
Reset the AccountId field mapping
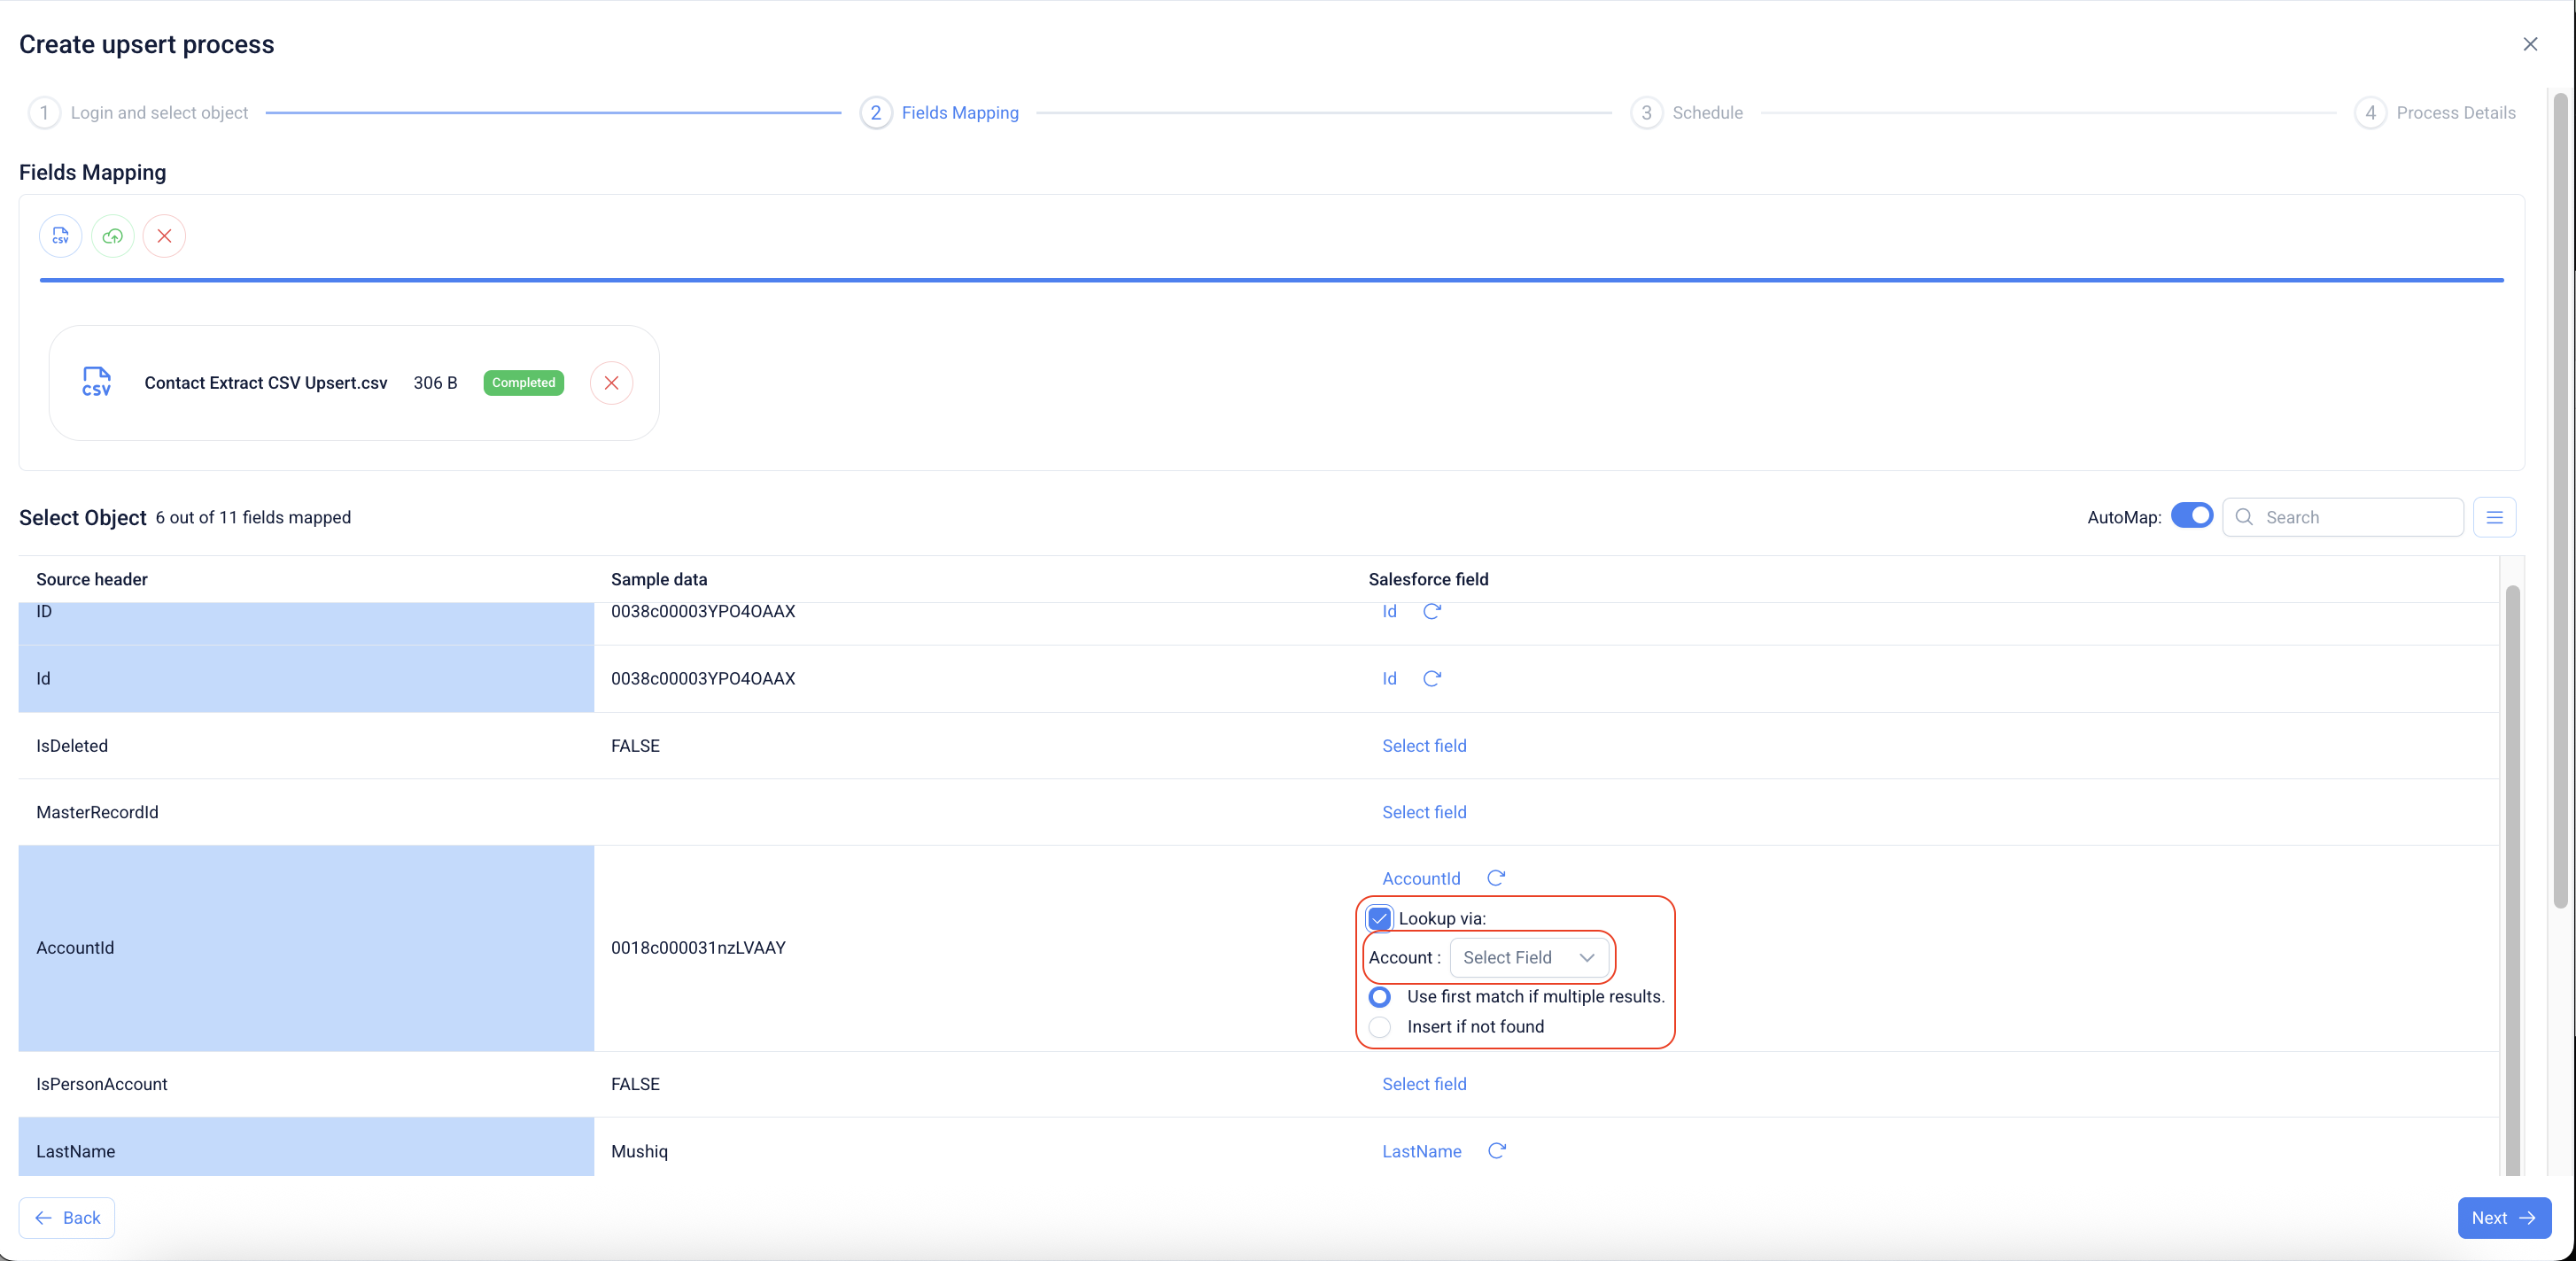tap(1496, 878)
